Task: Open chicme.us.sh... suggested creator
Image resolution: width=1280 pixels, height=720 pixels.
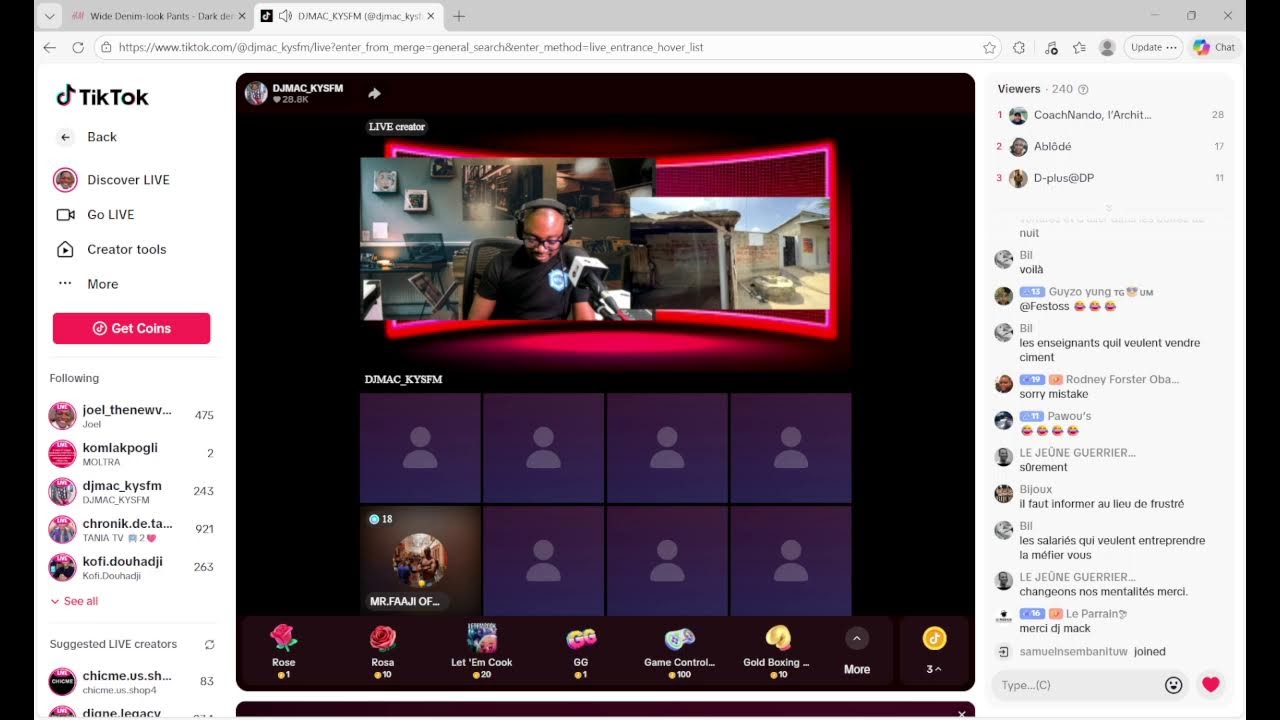Action: 132,681
